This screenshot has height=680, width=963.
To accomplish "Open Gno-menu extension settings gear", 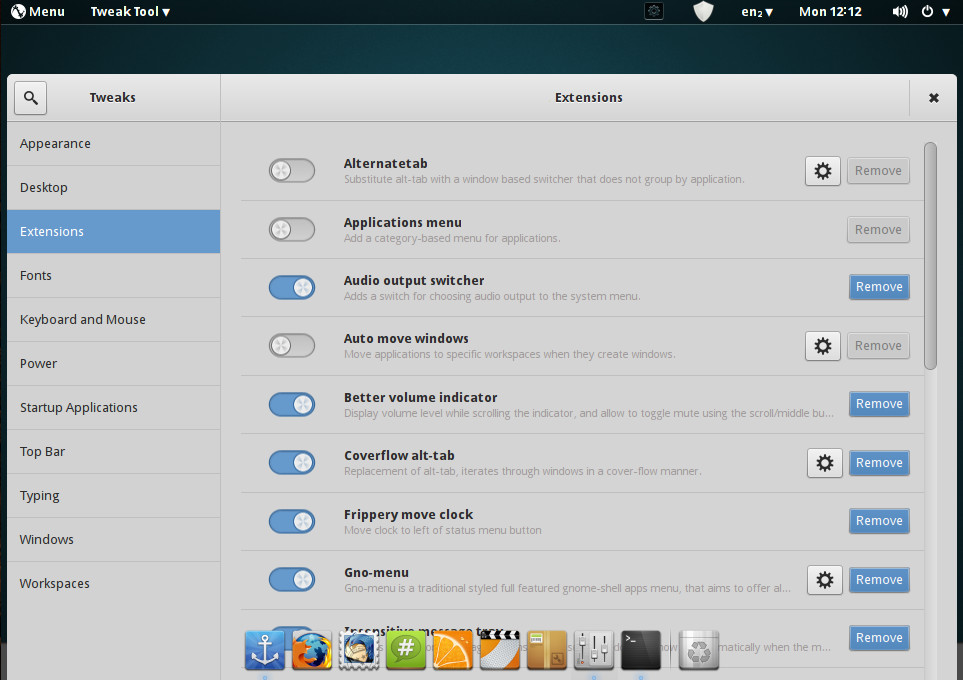I will pos(824,580).
